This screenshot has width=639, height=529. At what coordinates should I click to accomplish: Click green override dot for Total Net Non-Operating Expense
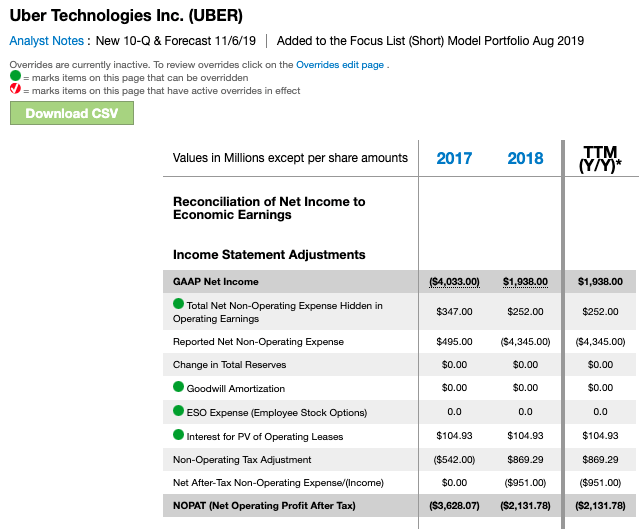point(178,304)
